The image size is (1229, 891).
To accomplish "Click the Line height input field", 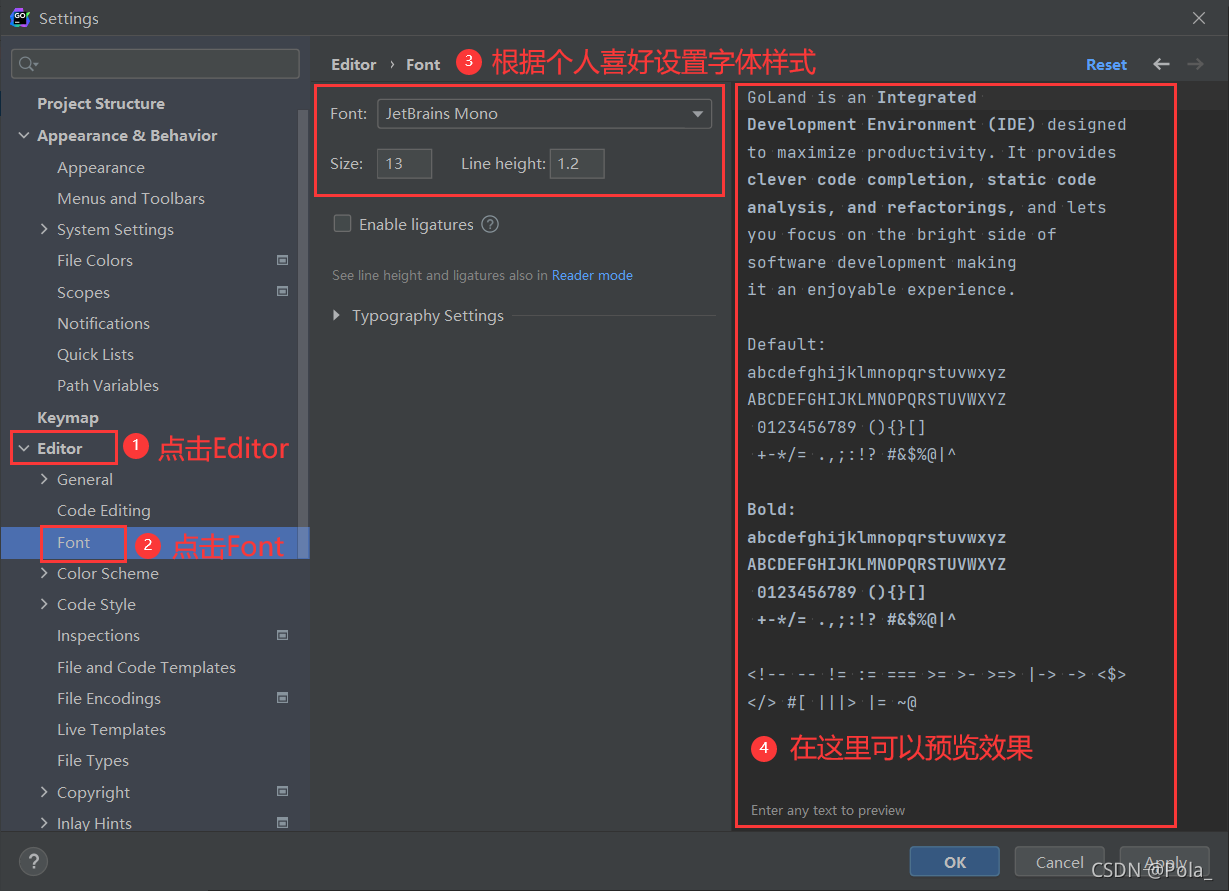I will 577,163.
